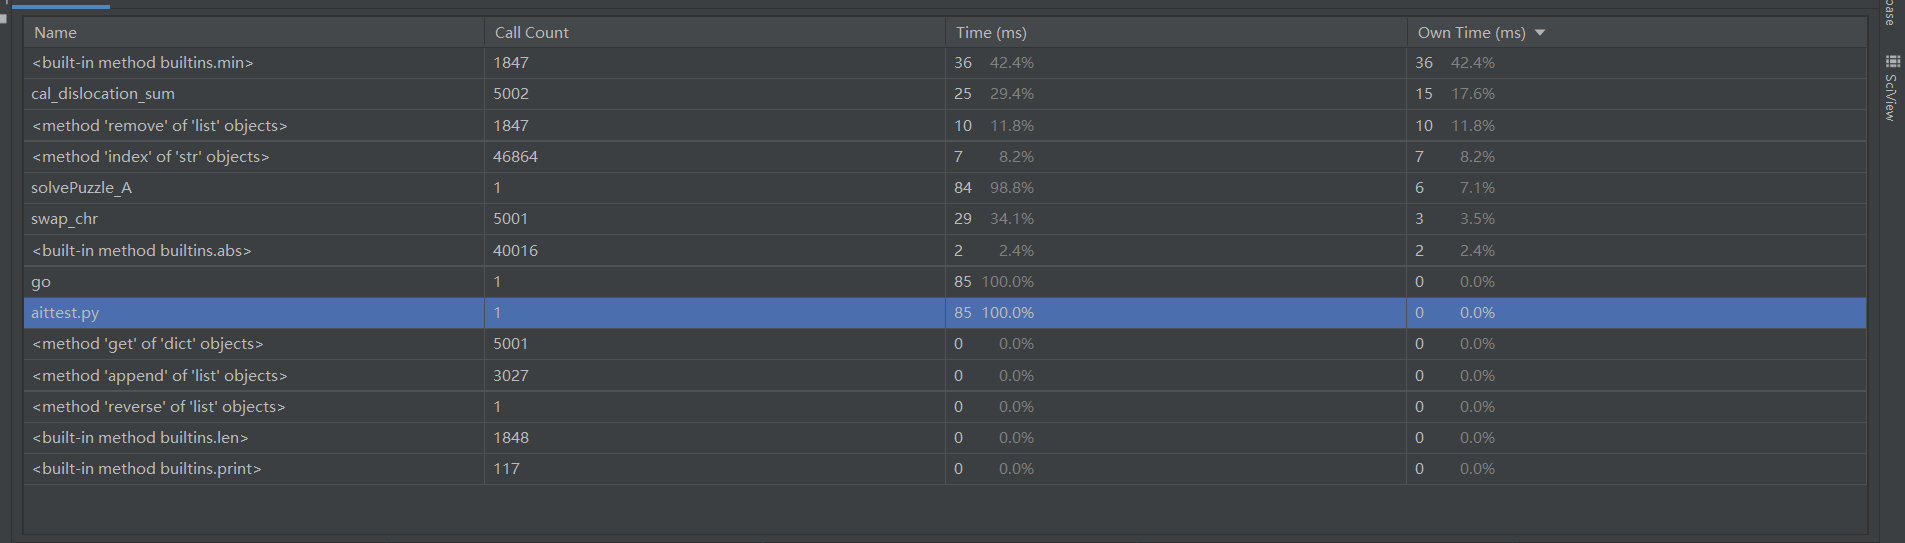Click the 'reverse' of 'list' objects row
1905x543 pixels.
coord(159,407)
